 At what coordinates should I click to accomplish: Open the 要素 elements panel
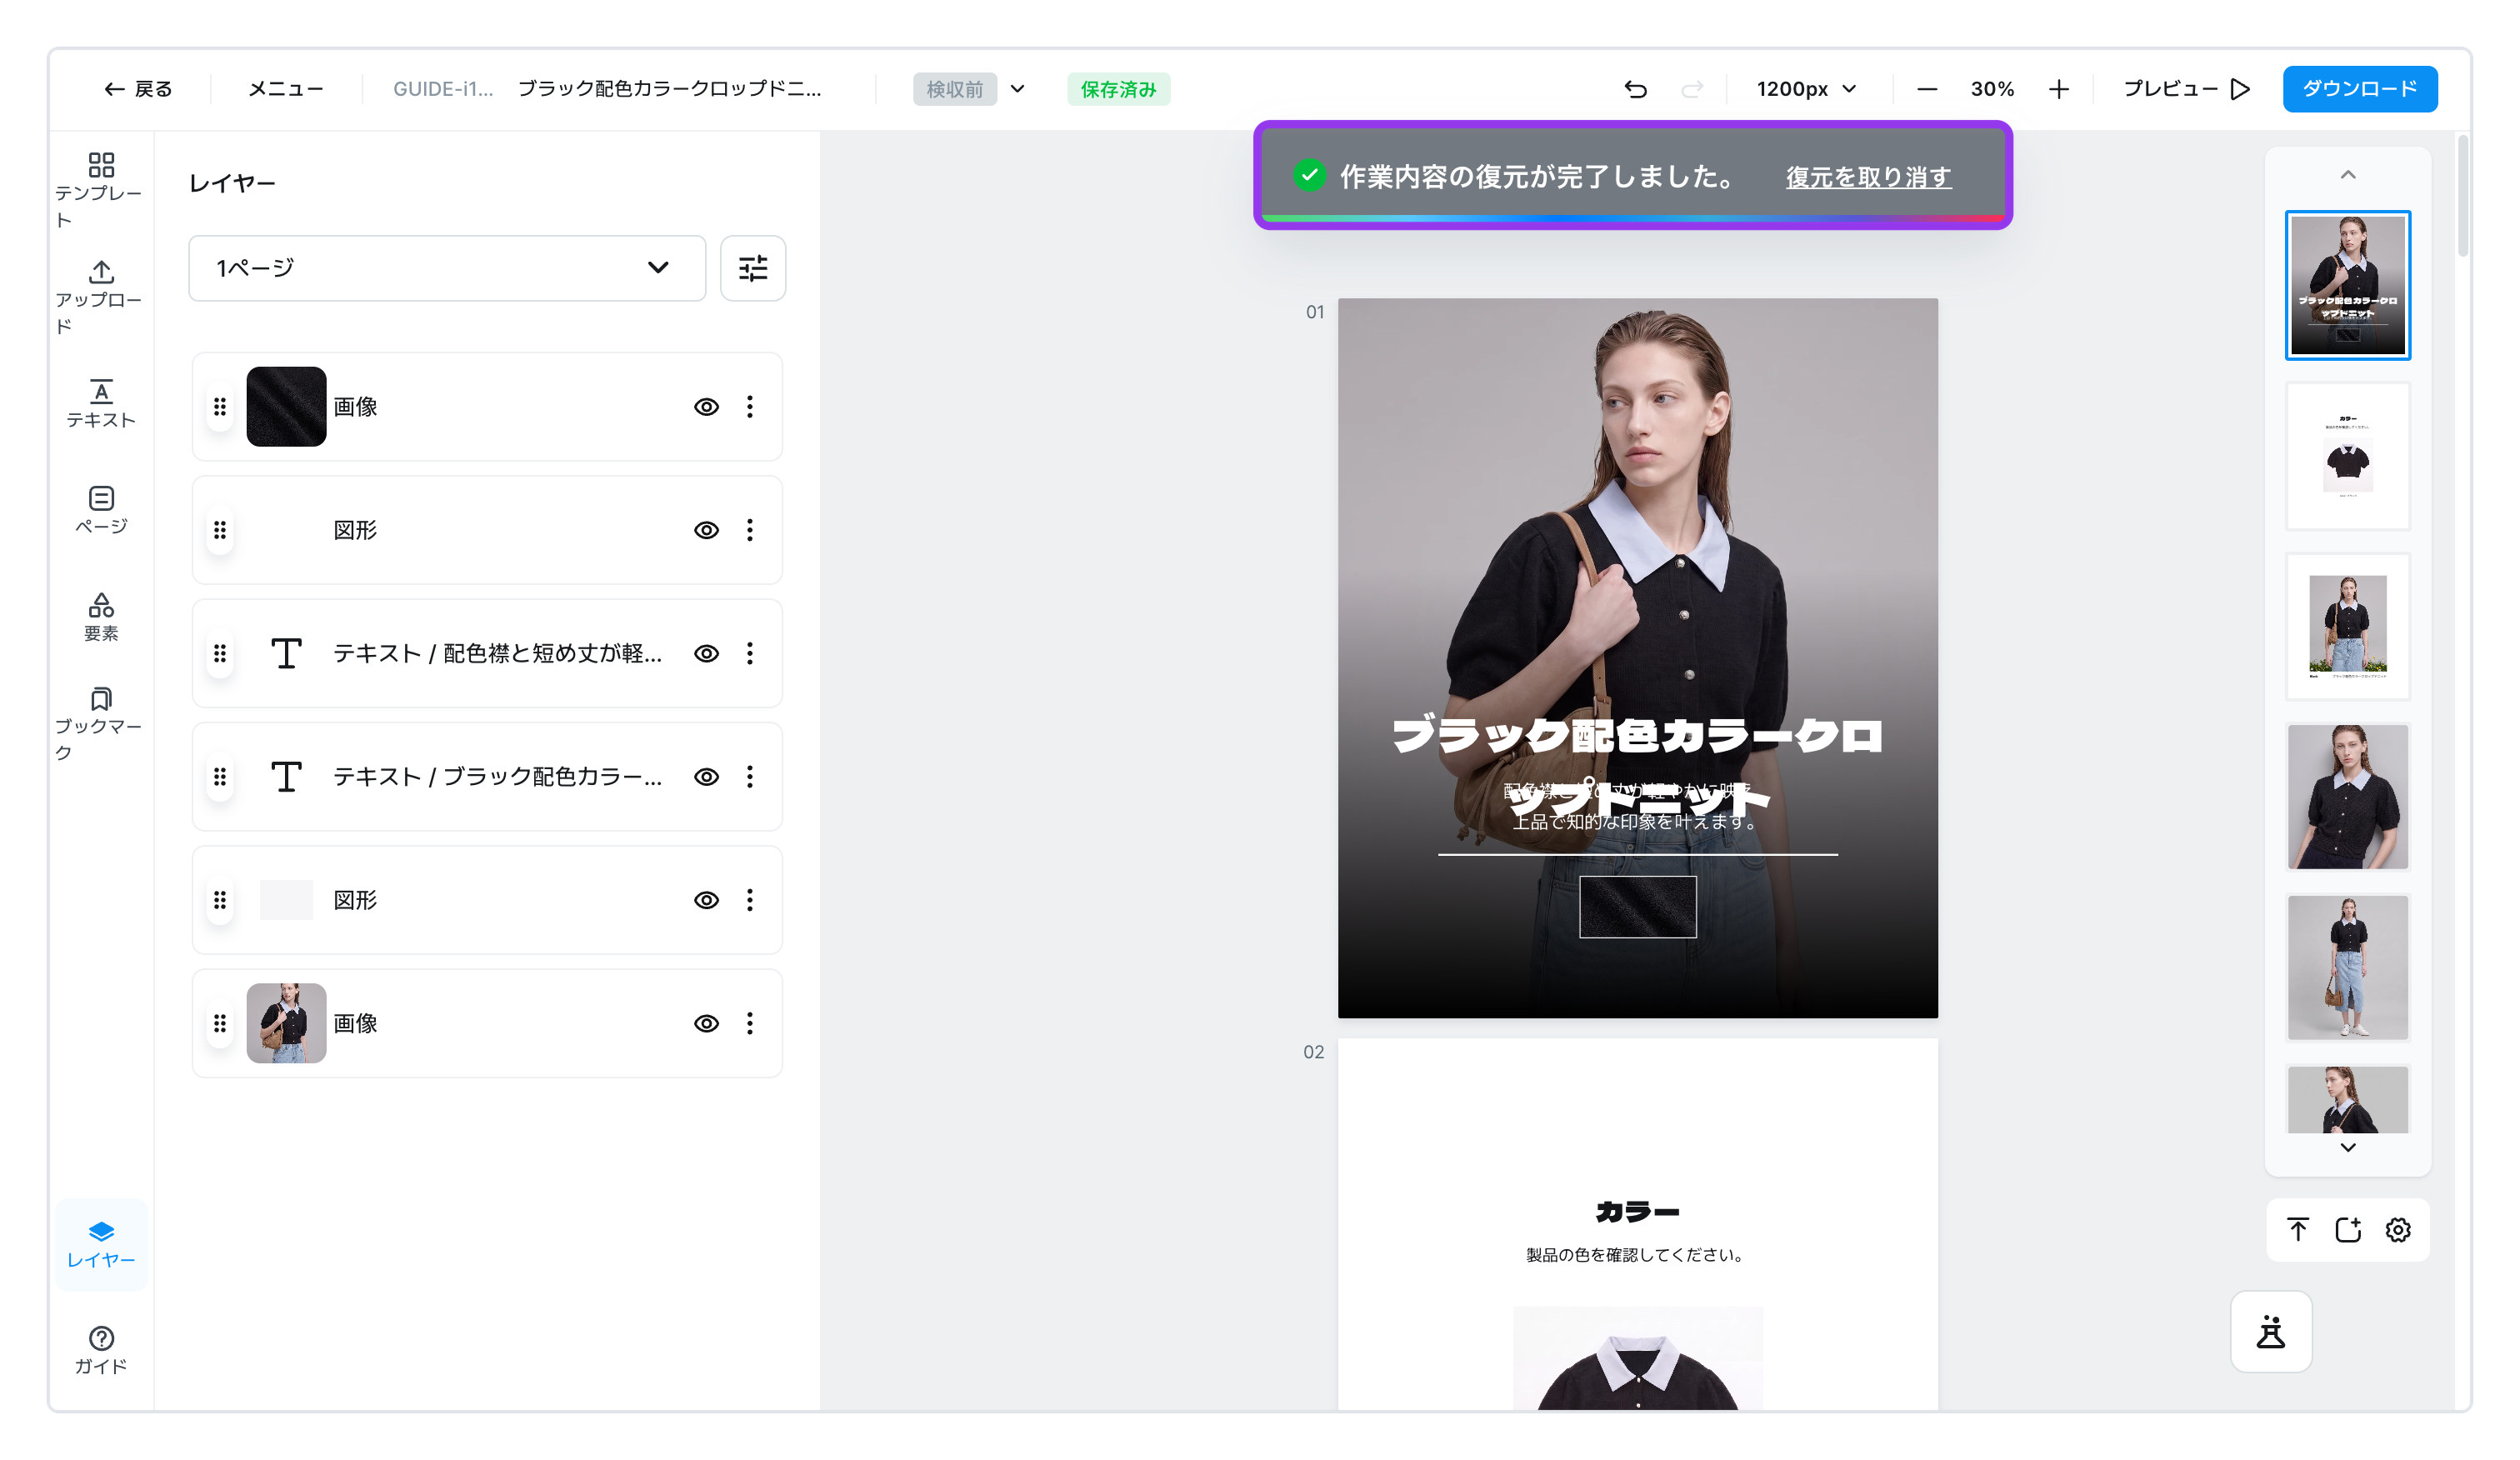pyautogui.click(x=101, y=617)
